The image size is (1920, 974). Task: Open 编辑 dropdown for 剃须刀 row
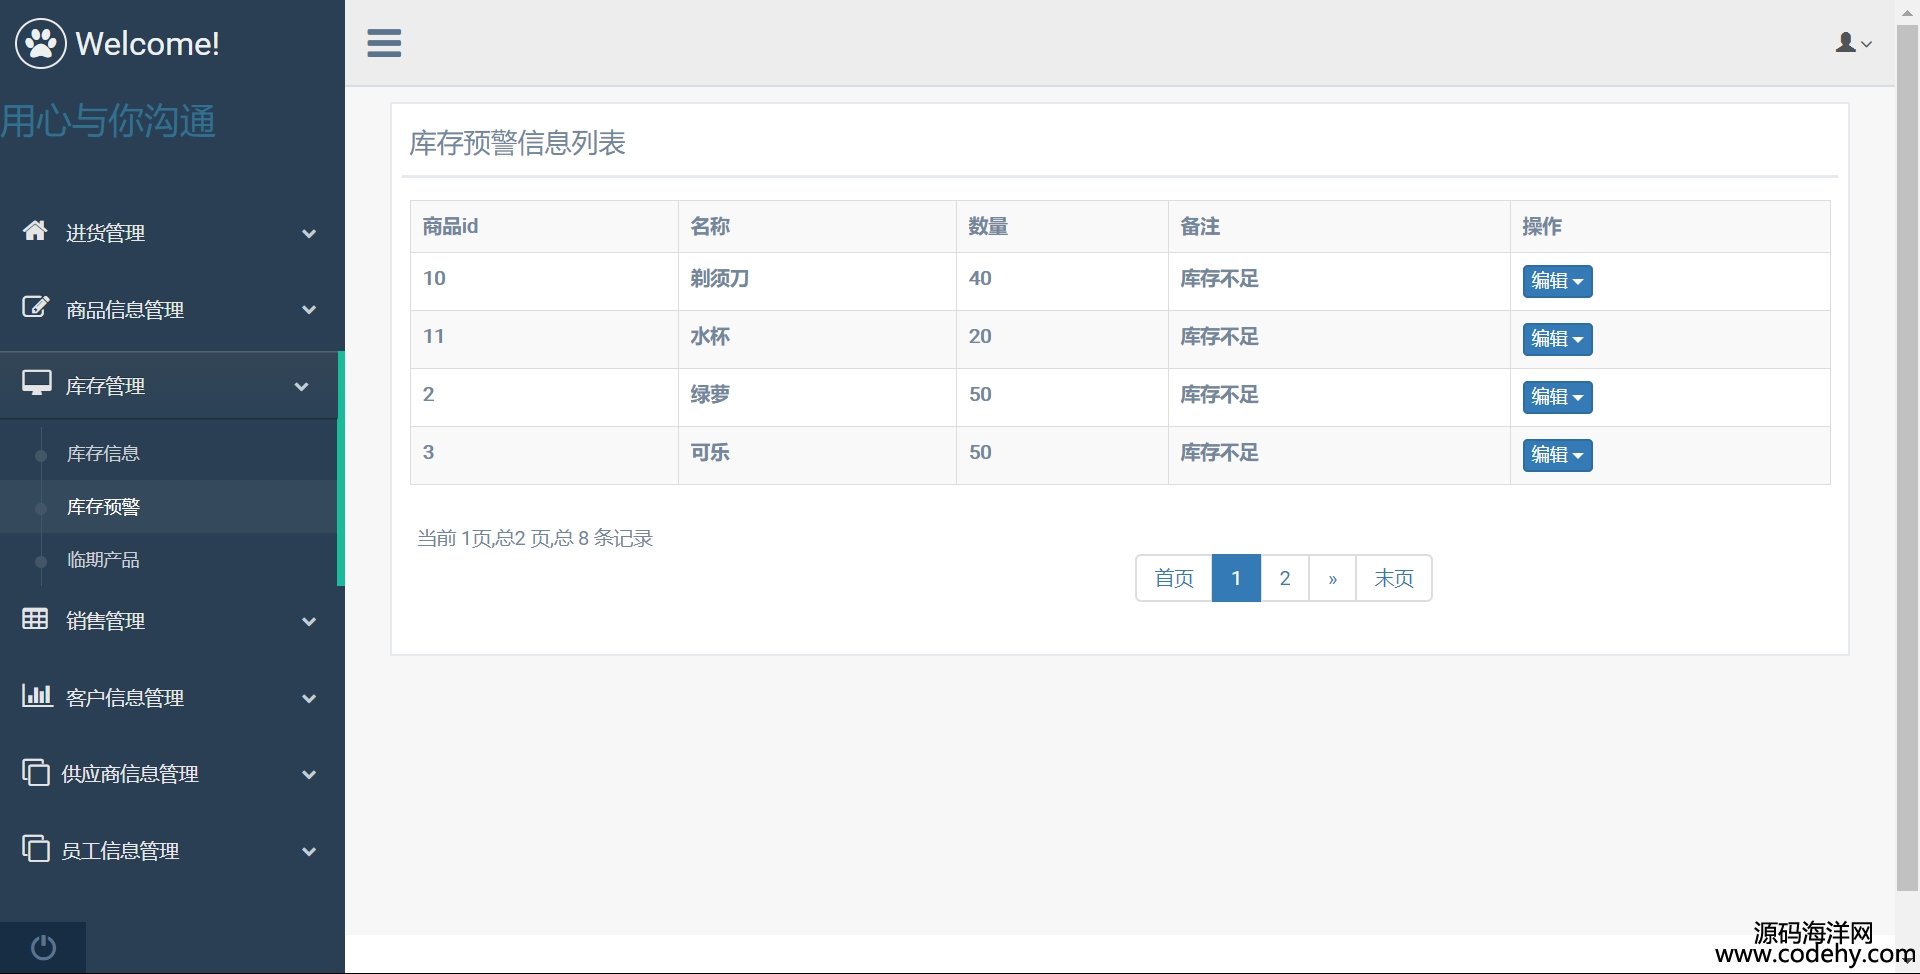[1556, 281]
